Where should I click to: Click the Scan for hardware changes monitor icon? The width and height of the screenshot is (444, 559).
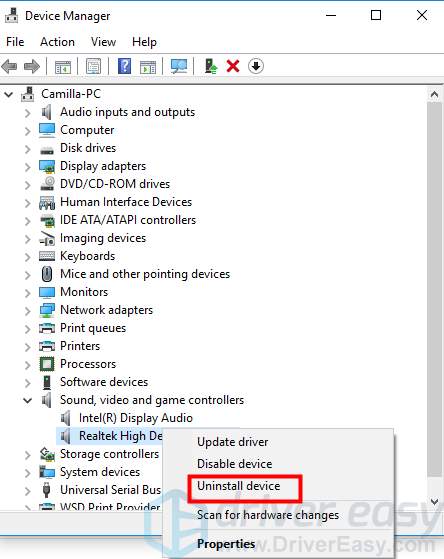pyautogui.click(x=179, y=66)
